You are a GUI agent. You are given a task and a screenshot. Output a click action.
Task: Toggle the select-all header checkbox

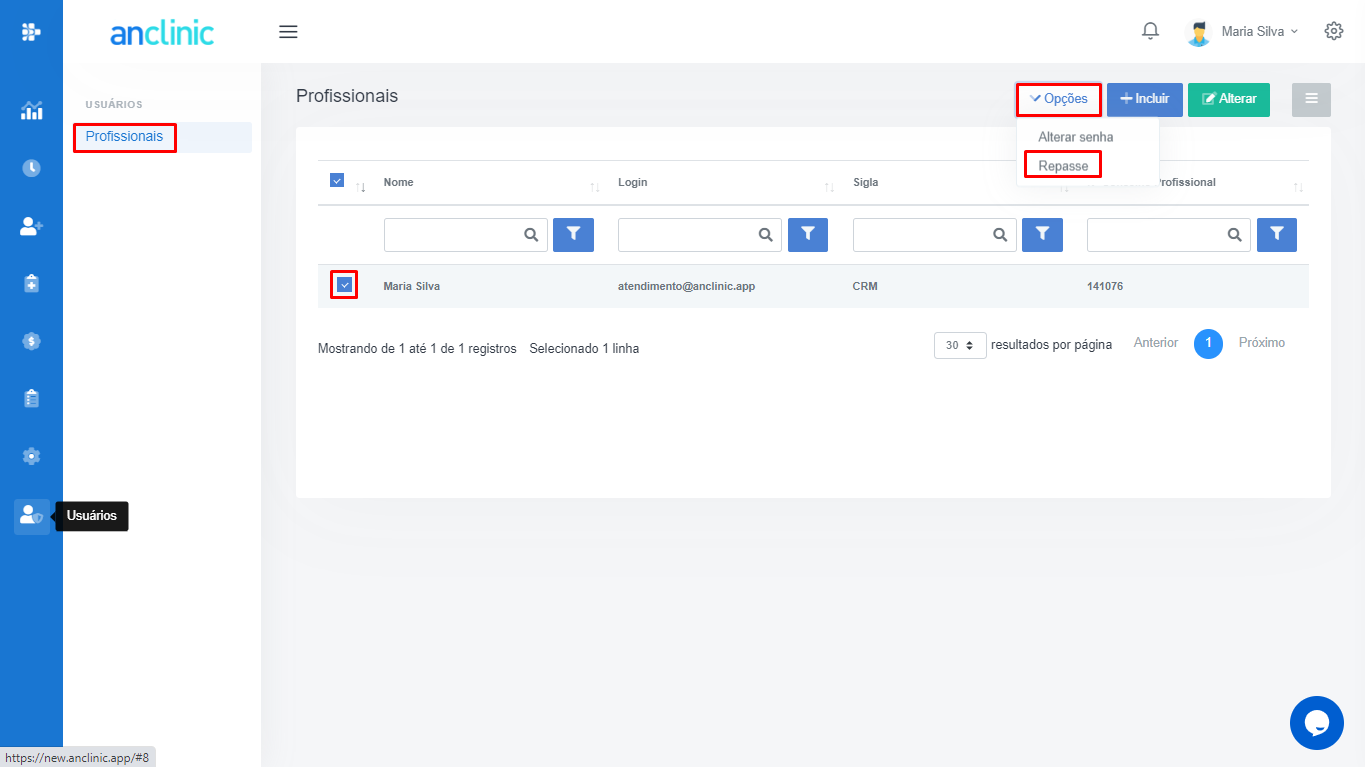[337, 181]
